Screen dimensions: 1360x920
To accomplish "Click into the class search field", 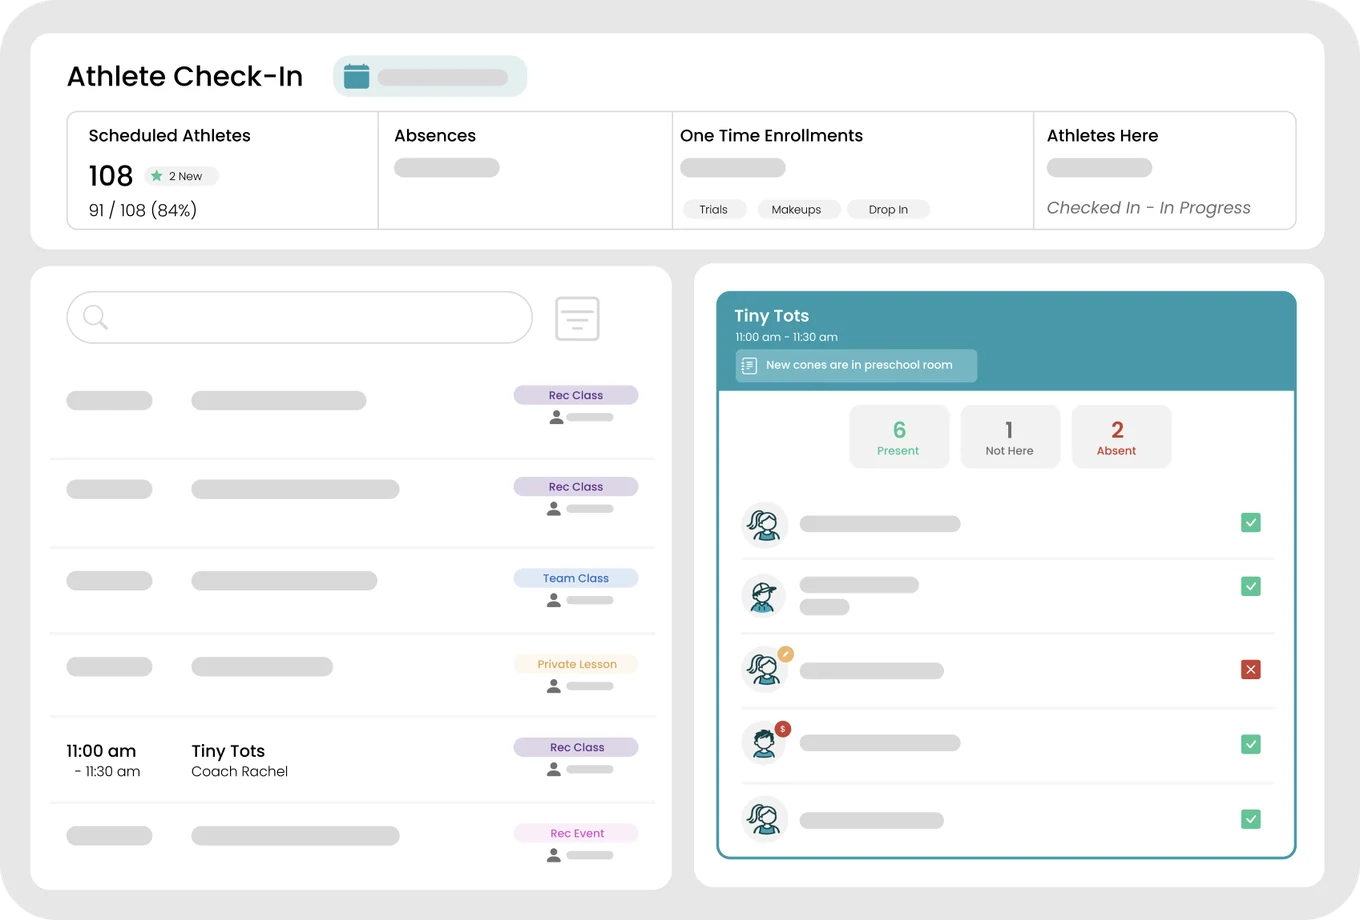I will click(x=300, y=317).
